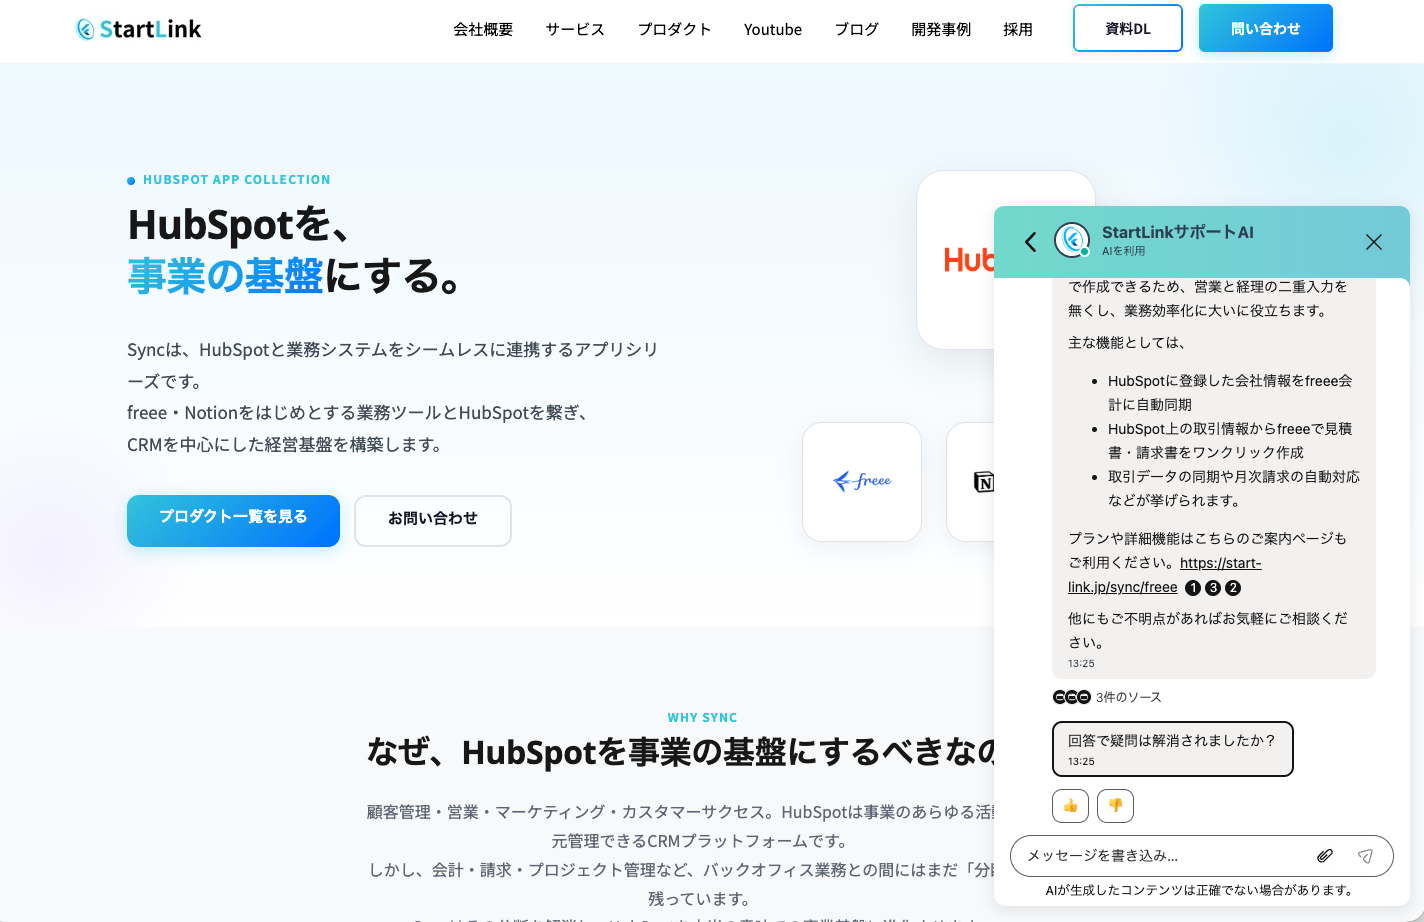Click the WHY SYNC heading label
Screen dimensions: 1424x922
(702, 718)
